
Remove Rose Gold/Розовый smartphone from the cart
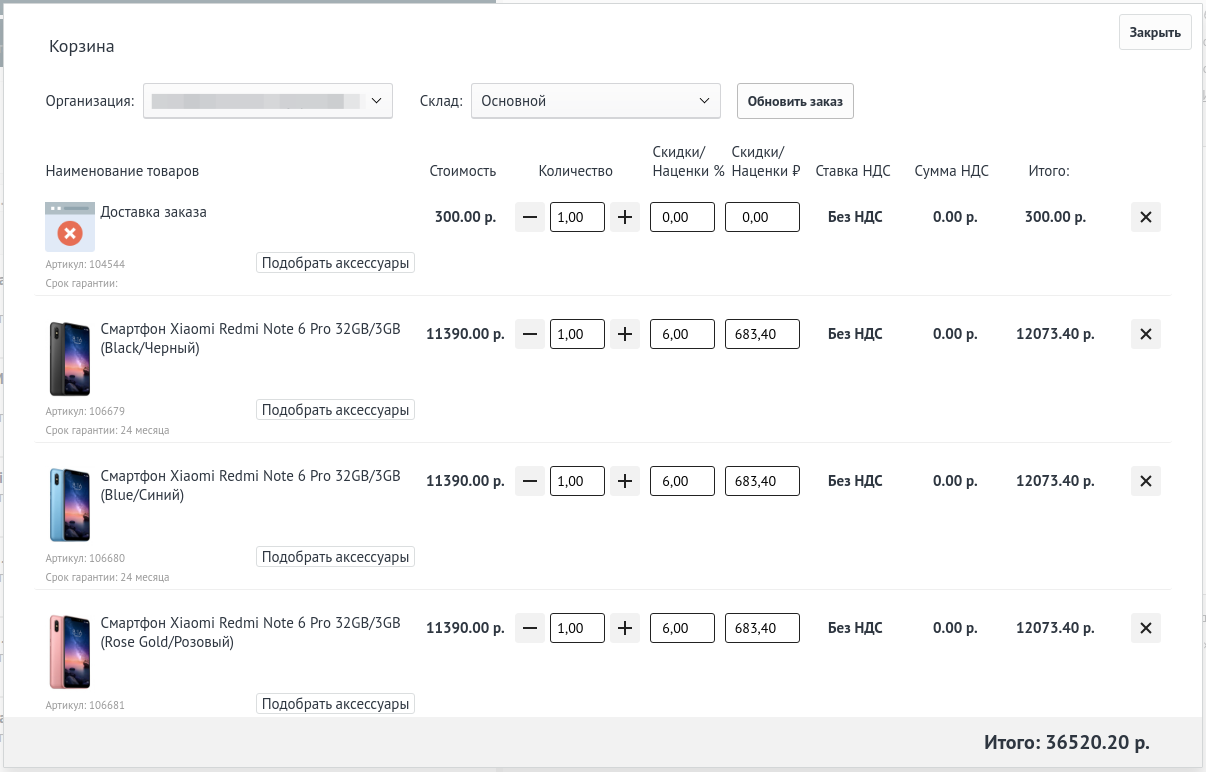point(1146,628)
